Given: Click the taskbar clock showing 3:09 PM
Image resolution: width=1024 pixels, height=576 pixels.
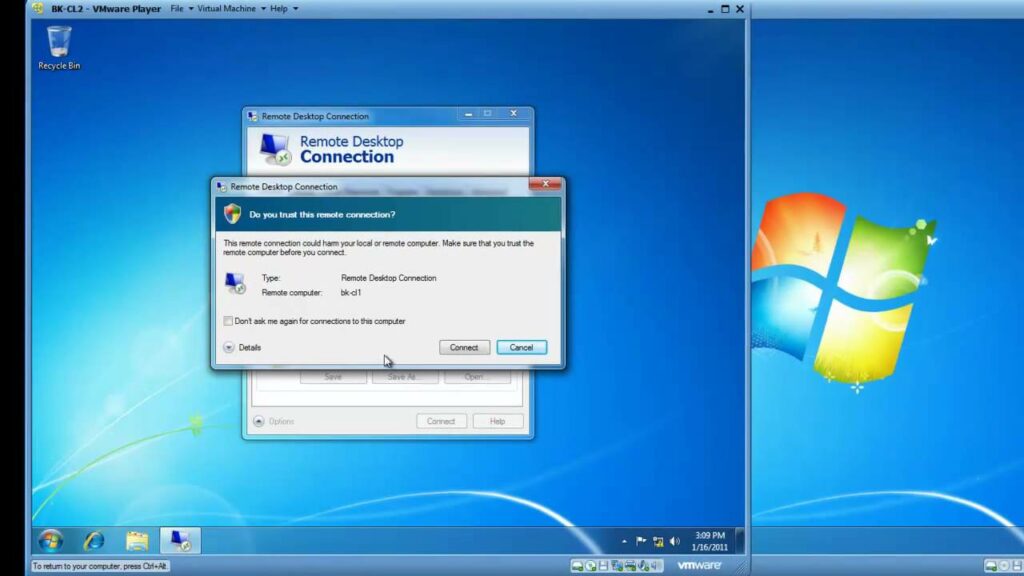Looking at the screenshot, I should click(710, 541).
